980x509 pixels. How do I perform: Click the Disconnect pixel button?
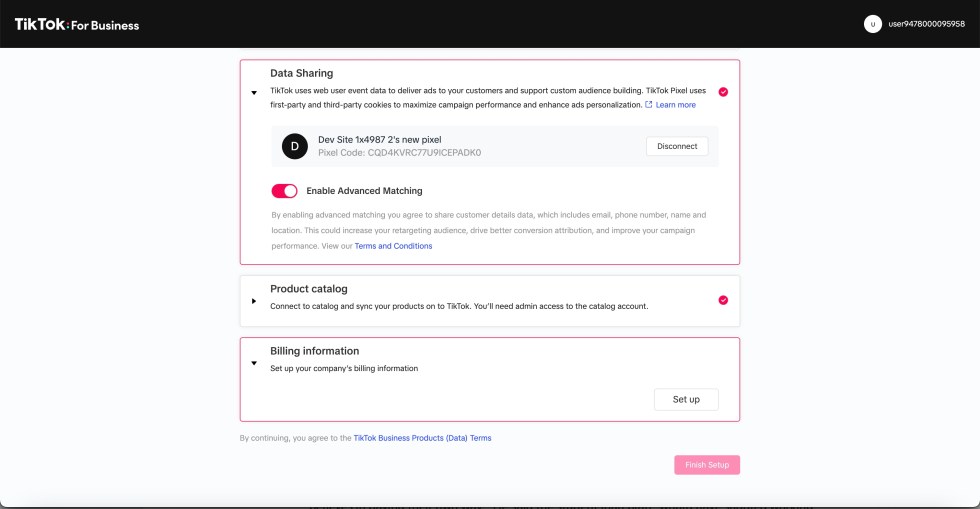pos(677,146)
